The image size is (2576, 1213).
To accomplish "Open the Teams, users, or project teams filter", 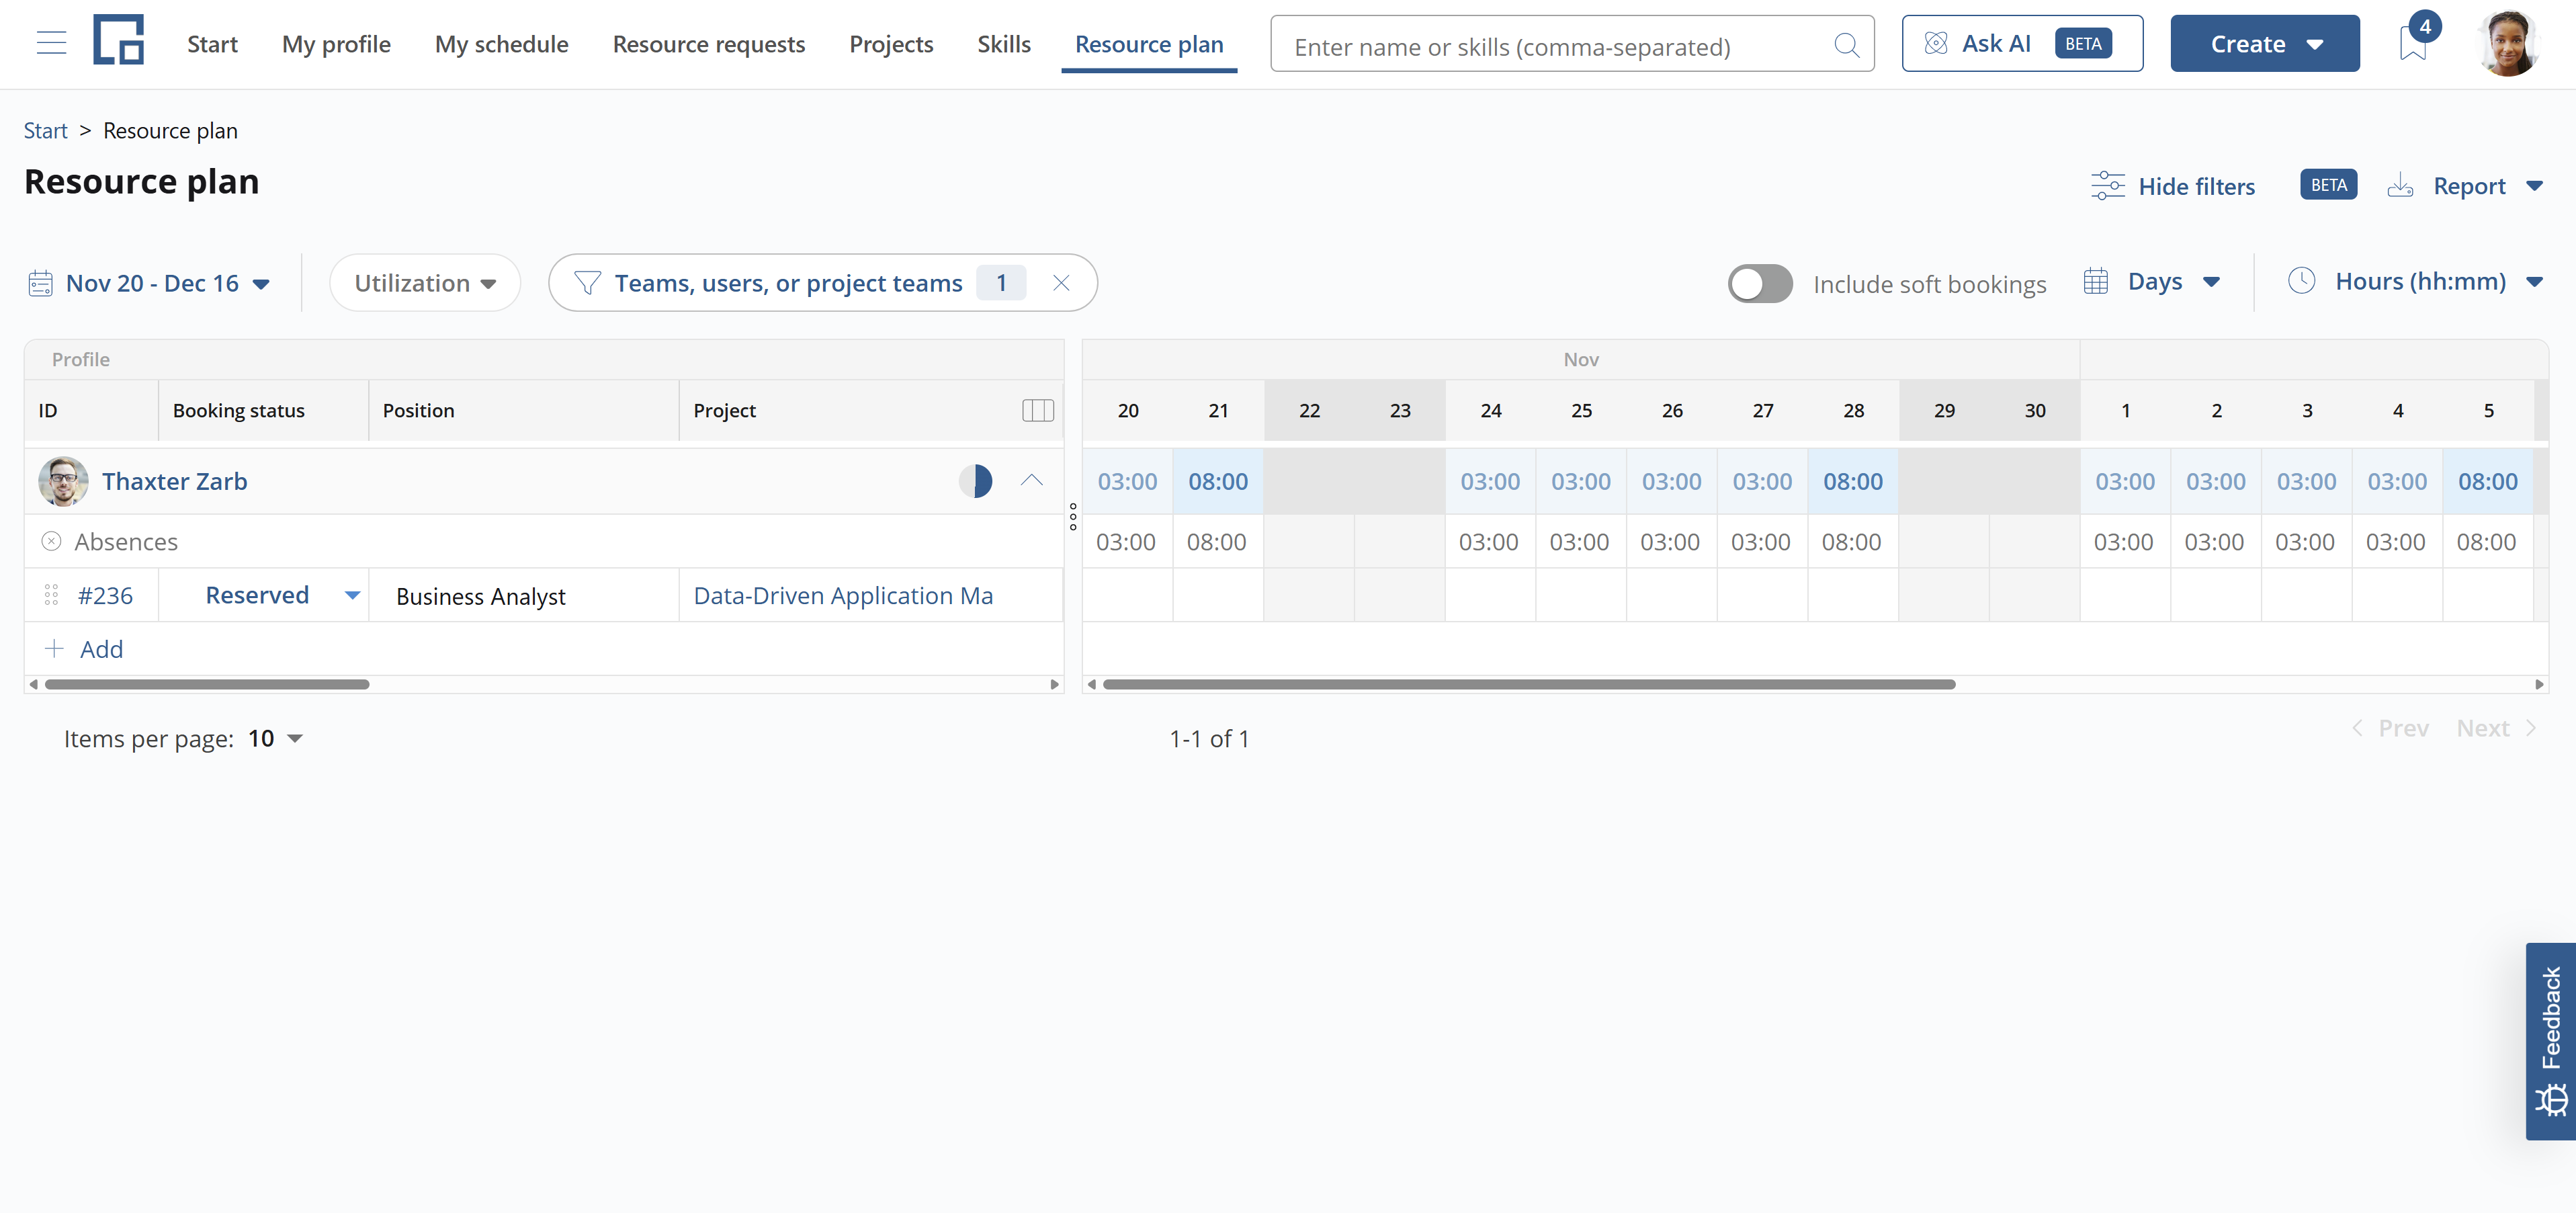I will click(789, 283).
